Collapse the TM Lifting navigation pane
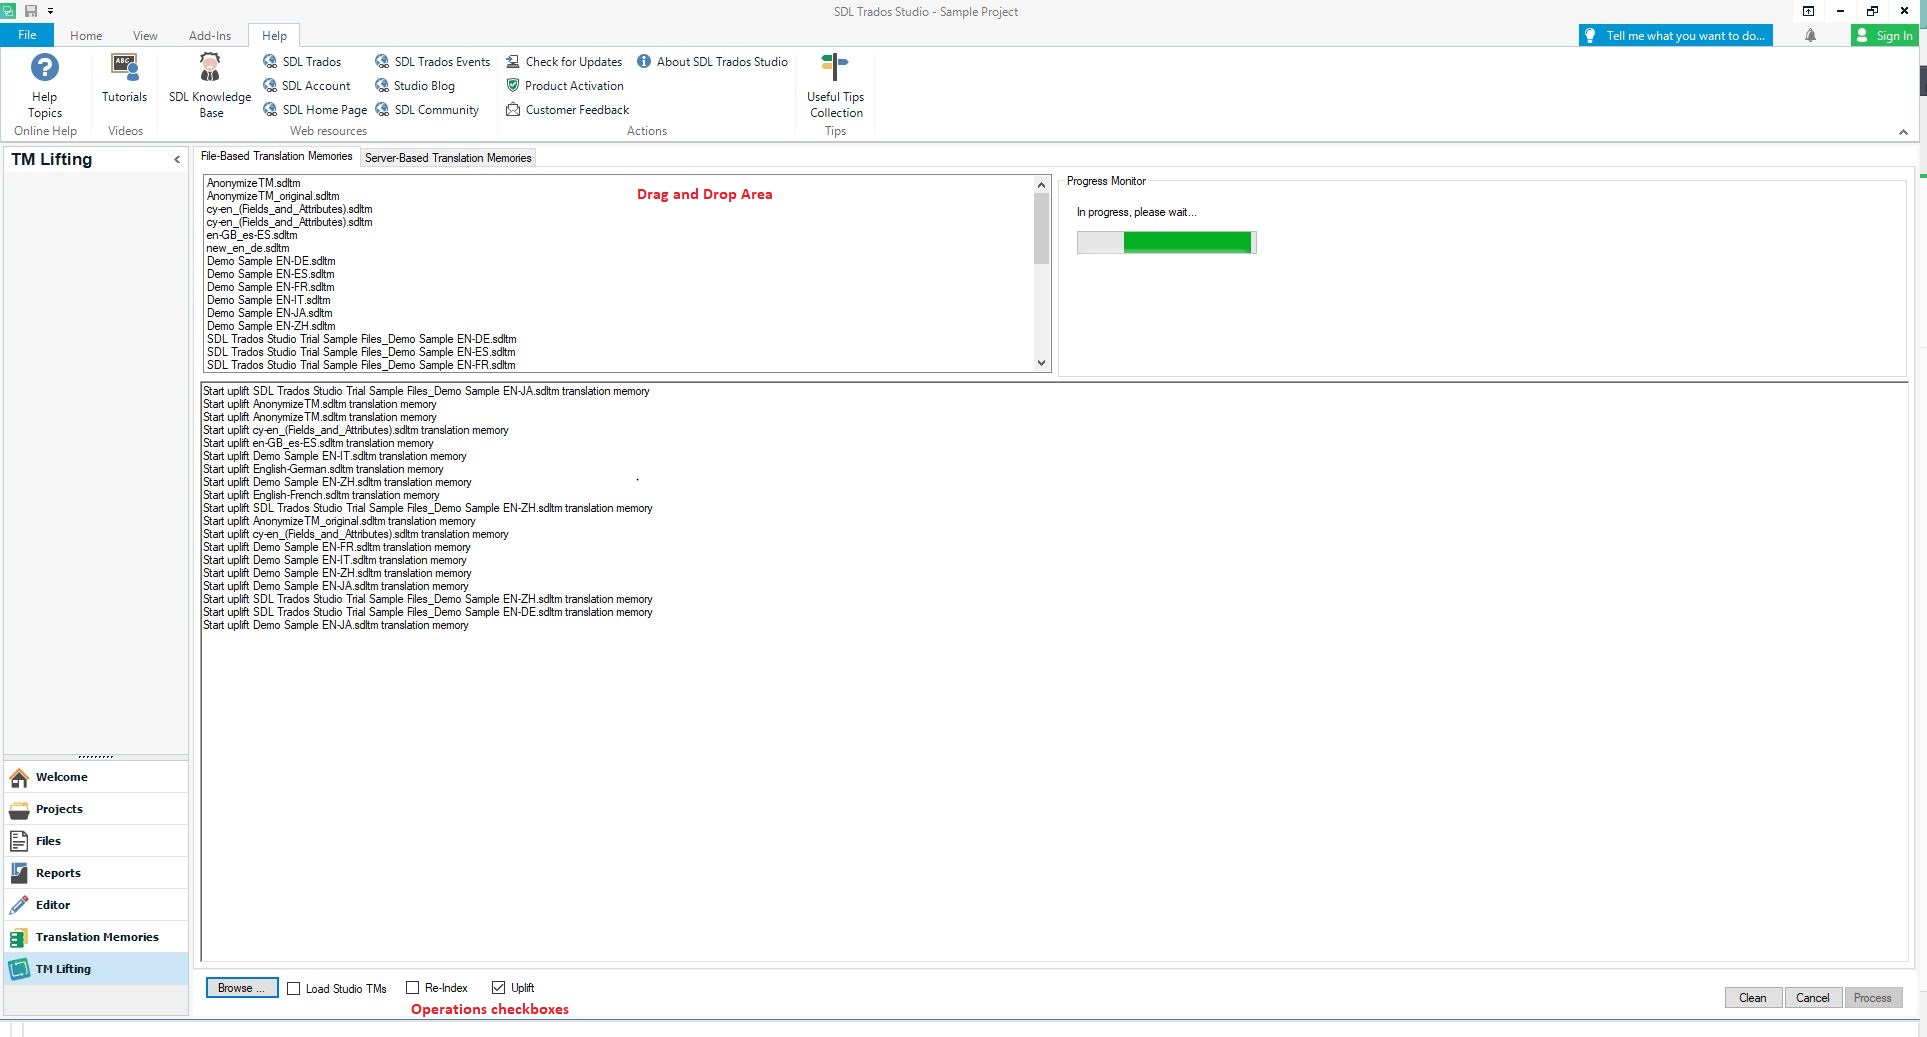Image resolution: width=1927 pixels, height=1037 pixels. [x=177, y=160]
